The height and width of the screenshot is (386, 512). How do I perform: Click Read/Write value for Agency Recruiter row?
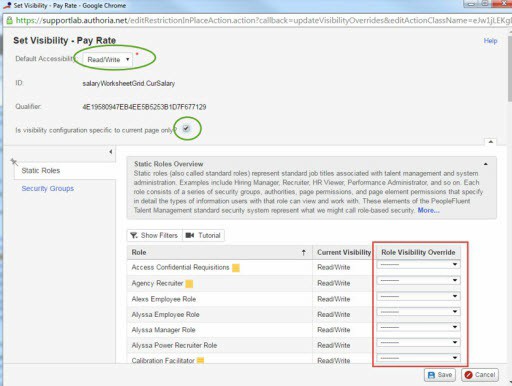click(x=334, y=283)
